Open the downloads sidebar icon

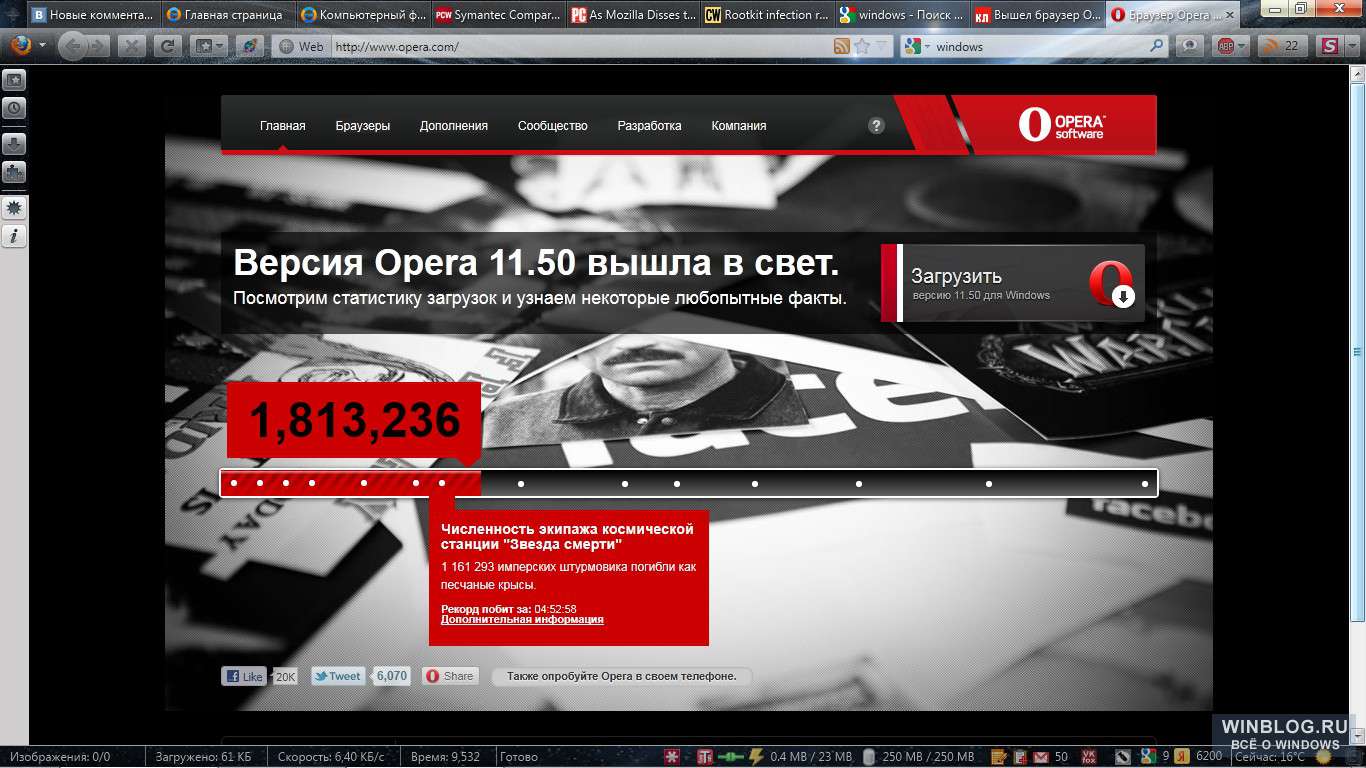(x=15, y=144)
